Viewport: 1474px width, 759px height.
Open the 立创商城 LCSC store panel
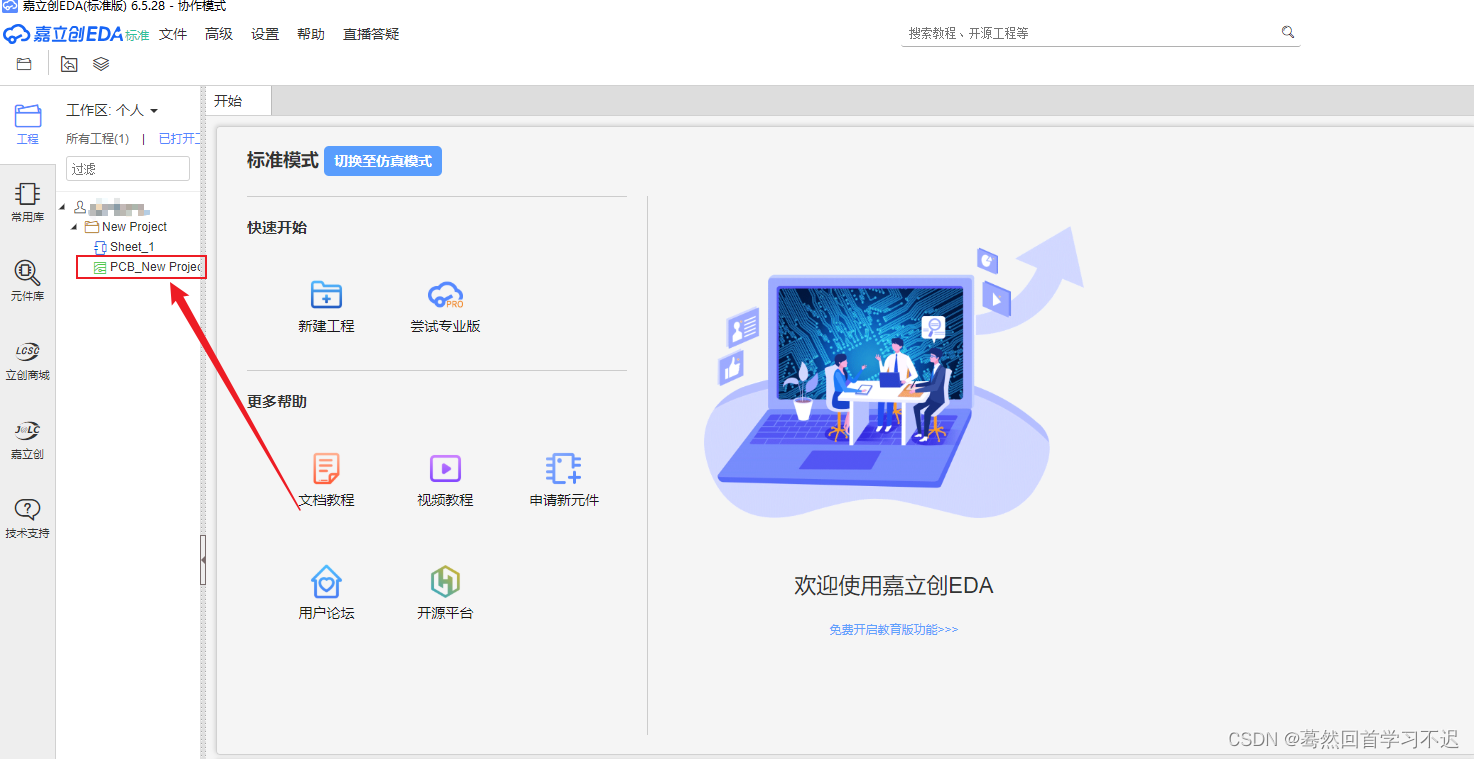point(27,361)
